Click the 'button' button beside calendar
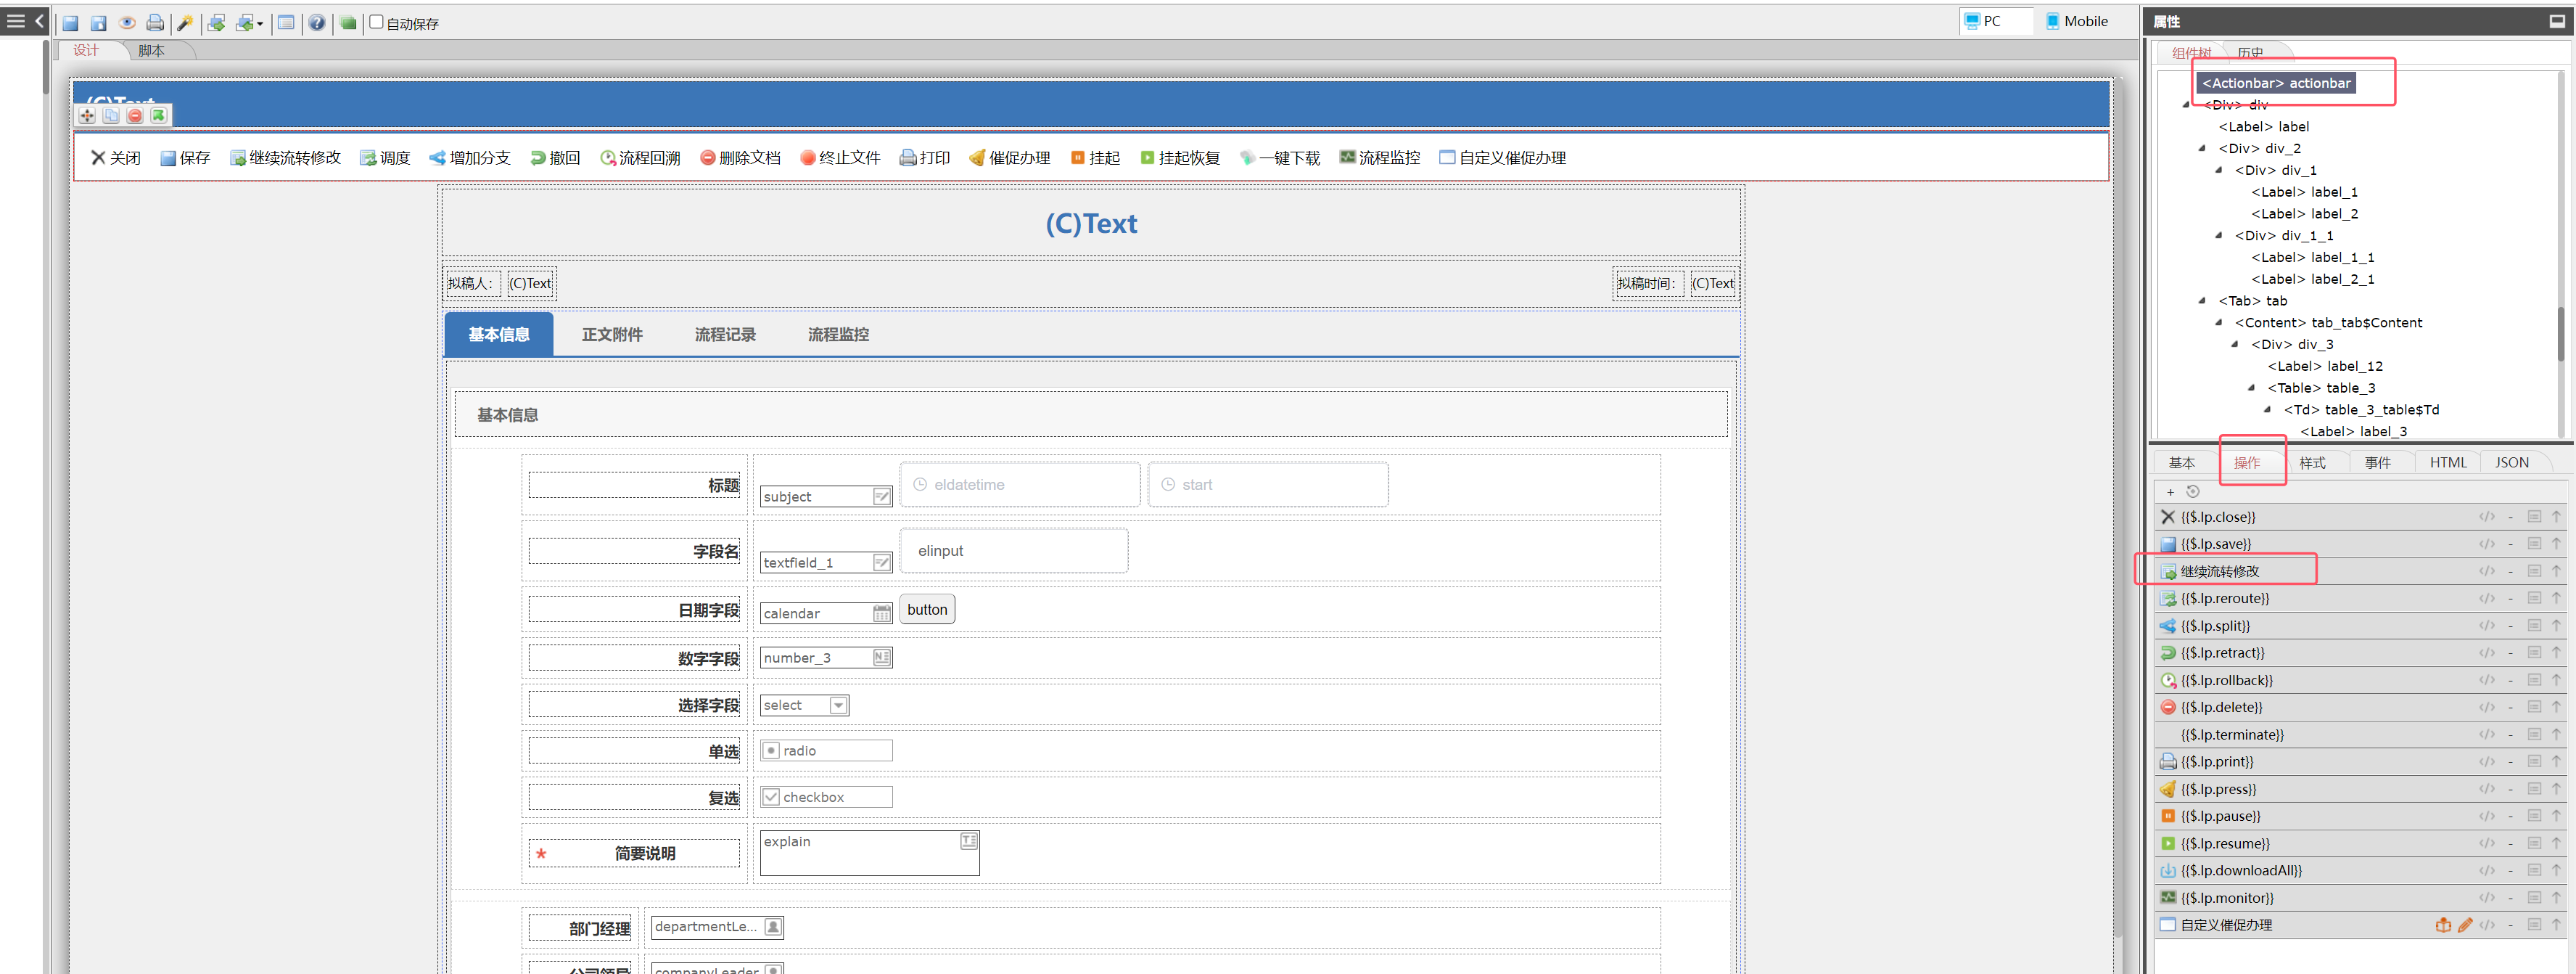Viewport: 2576px width, 974px height. click(926, 610)
